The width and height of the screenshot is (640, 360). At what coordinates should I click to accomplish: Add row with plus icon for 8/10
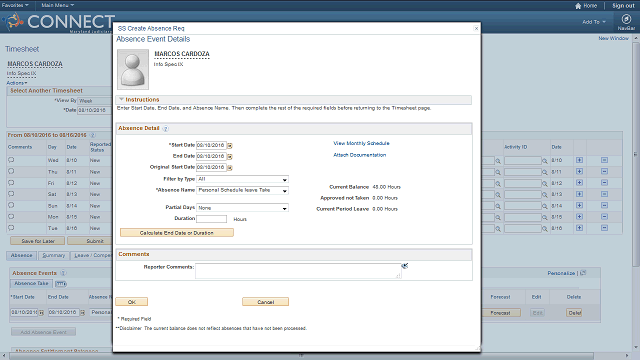coord(579,160)
